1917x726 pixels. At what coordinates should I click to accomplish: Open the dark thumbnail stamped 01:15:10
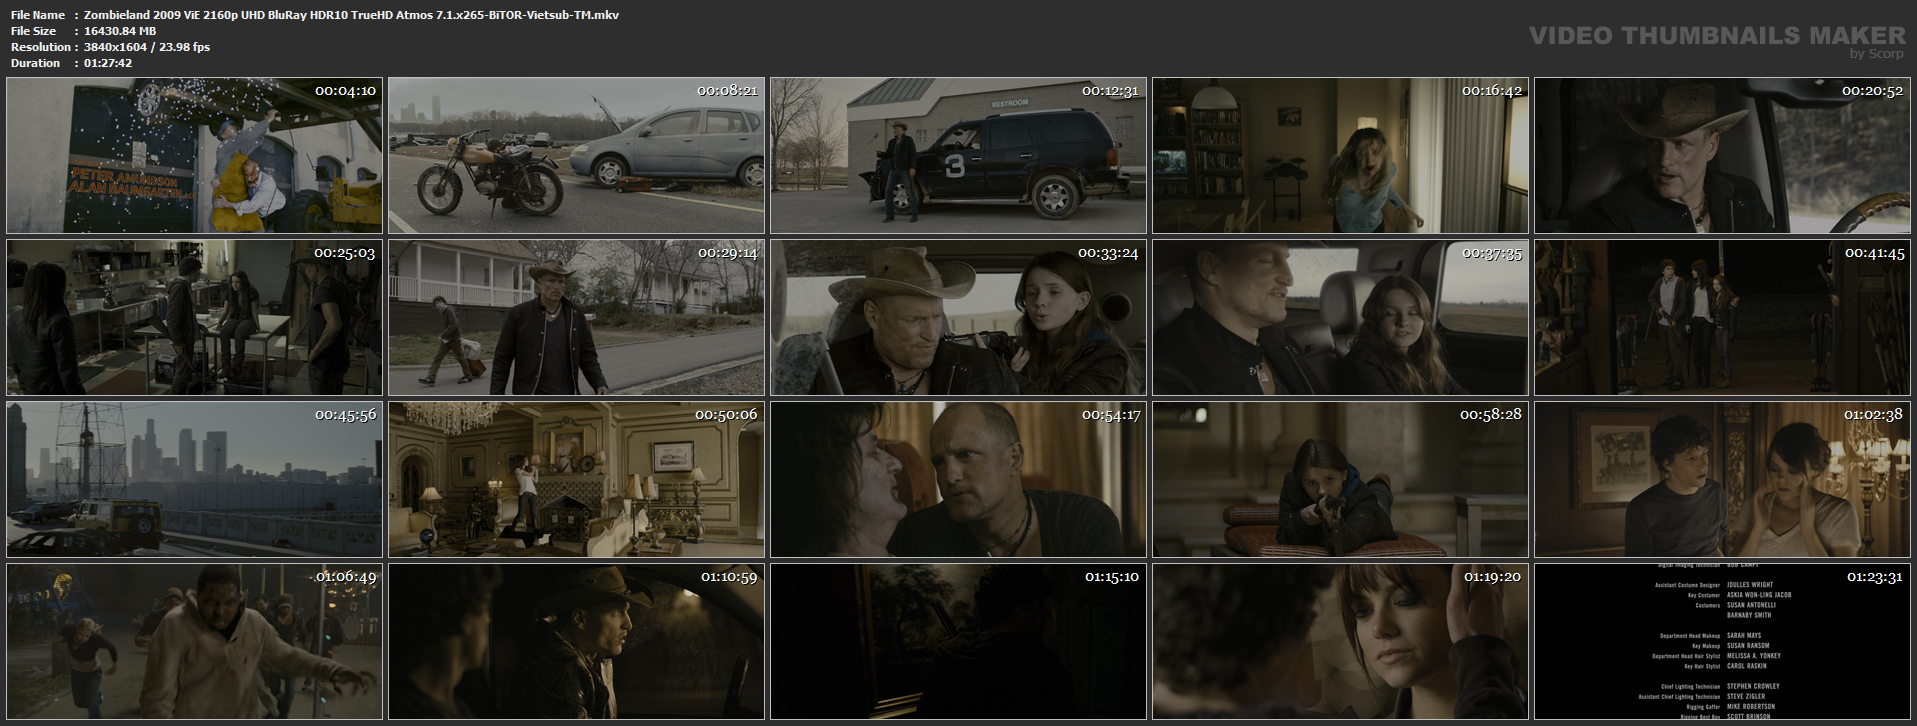(x=958, y=641)
